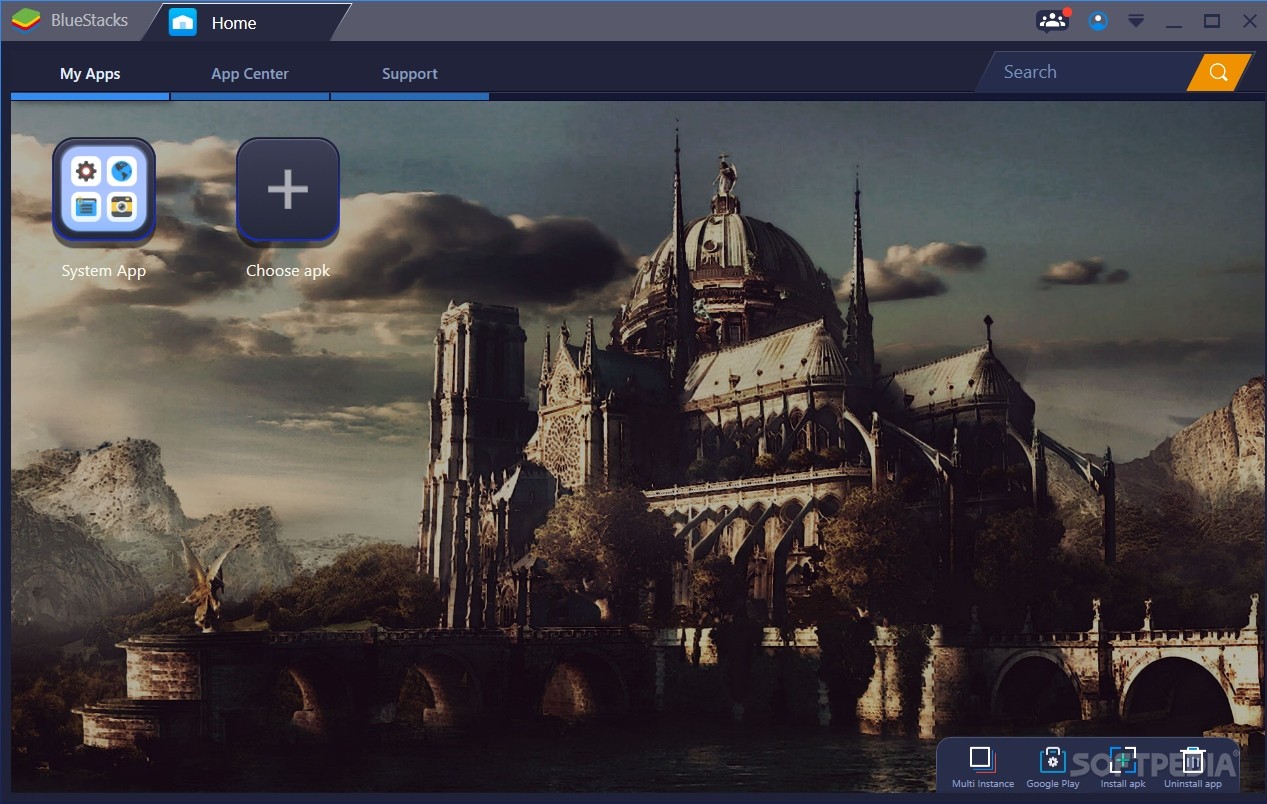Screen dimensions: 1267x804
Task: Switch to the My Apps tab
Action: point(90,74)
